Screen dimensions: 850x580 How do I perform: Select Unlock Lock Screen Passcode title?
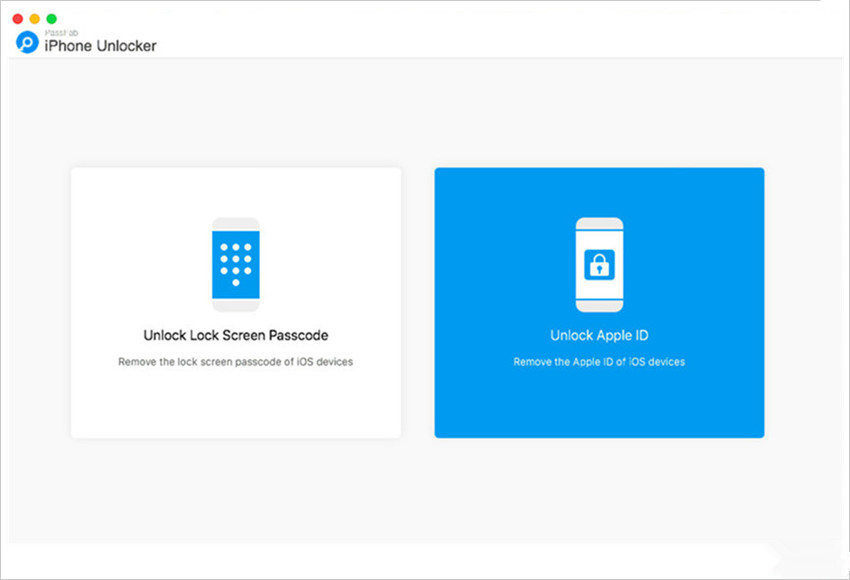236,336
